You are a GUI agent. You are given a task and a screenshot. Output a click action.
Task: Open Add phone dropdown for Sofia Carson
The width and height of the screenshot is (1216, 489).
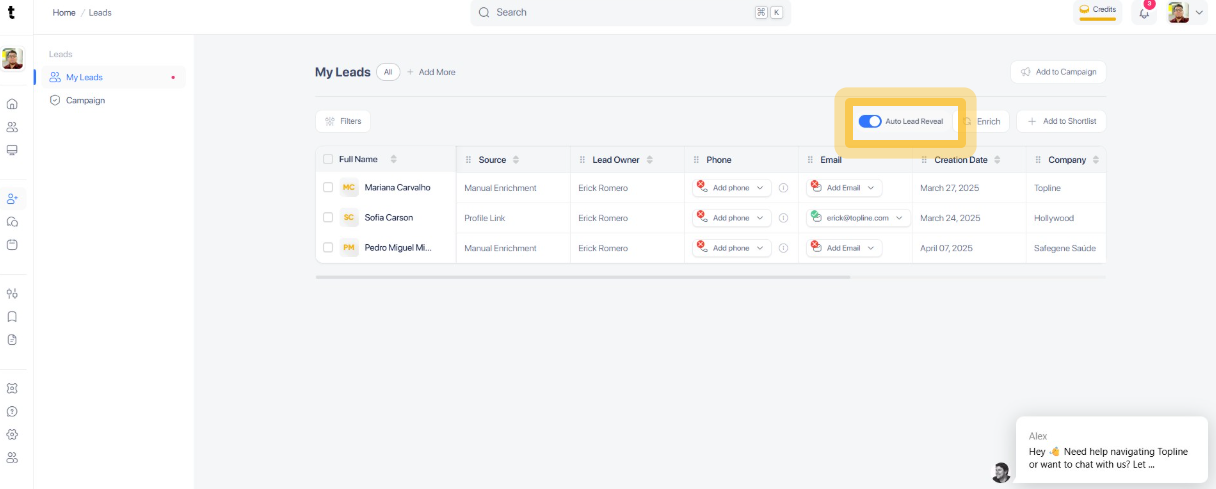point(732,218)
